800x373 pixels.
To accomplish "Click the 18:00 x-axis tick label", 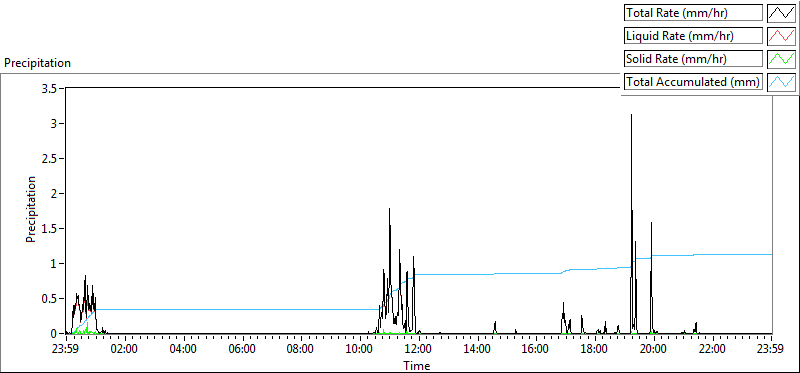I will pyautogui.click(x=595, y=350).
